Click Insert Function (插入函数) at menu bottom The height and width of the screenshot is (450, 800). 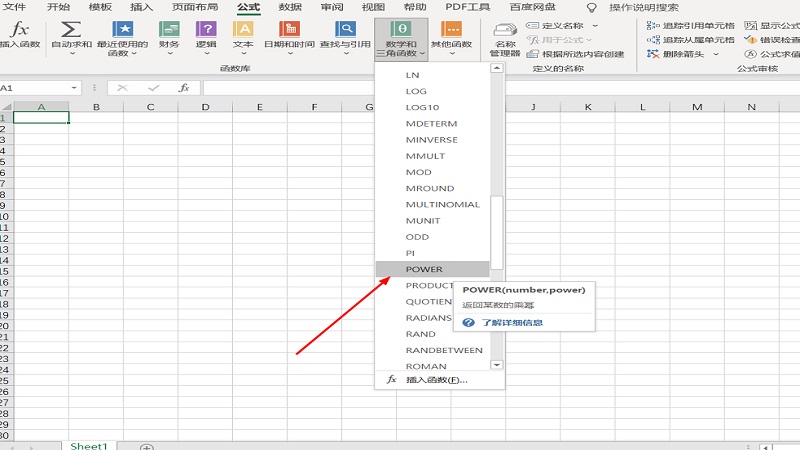(436, 380)
